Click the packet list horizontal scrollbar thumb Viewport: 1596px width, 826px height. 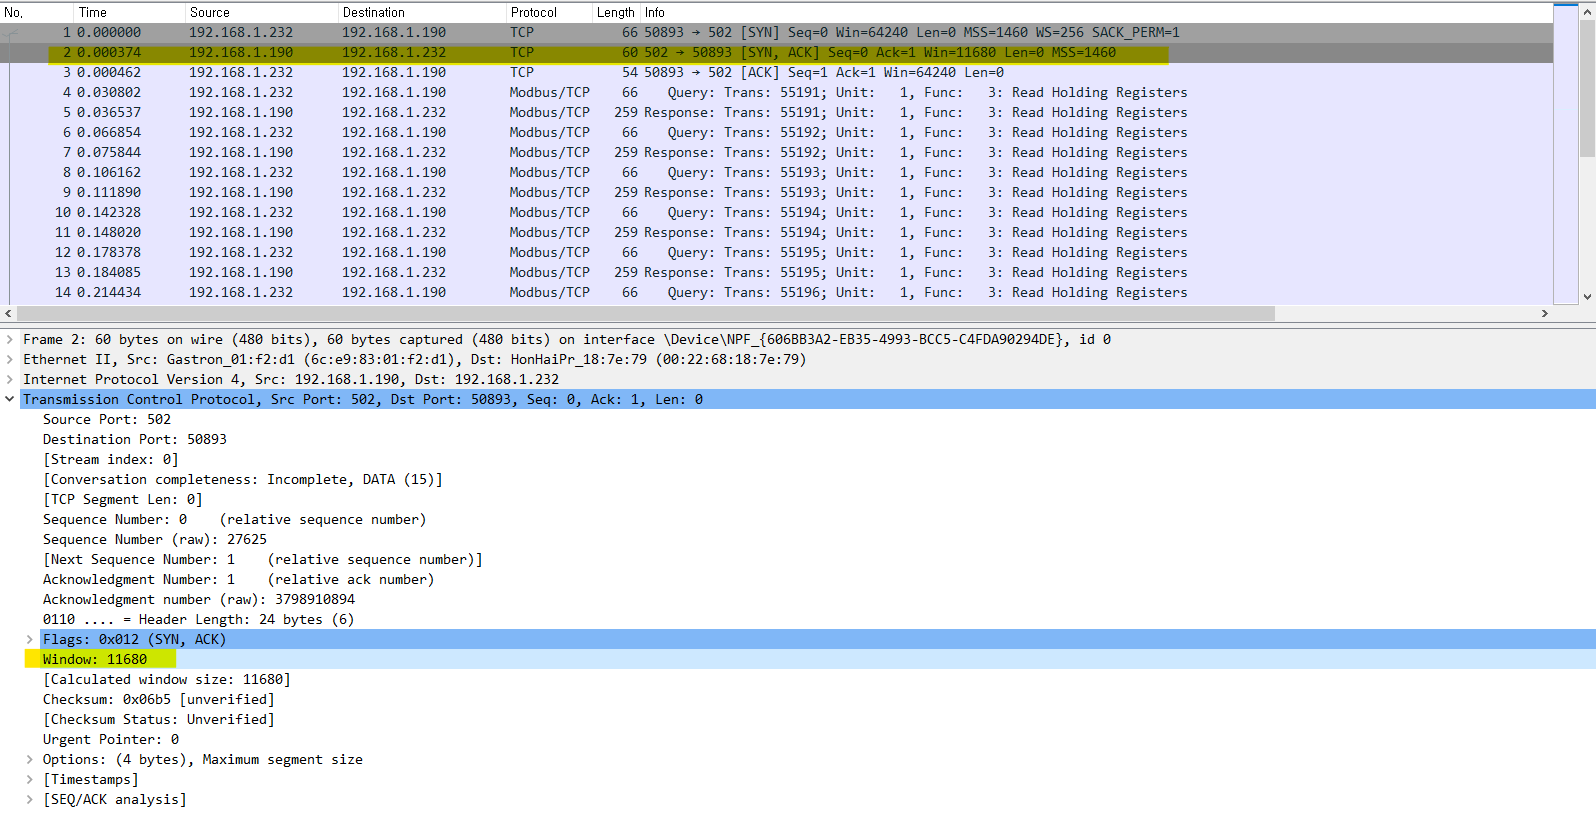645,313
